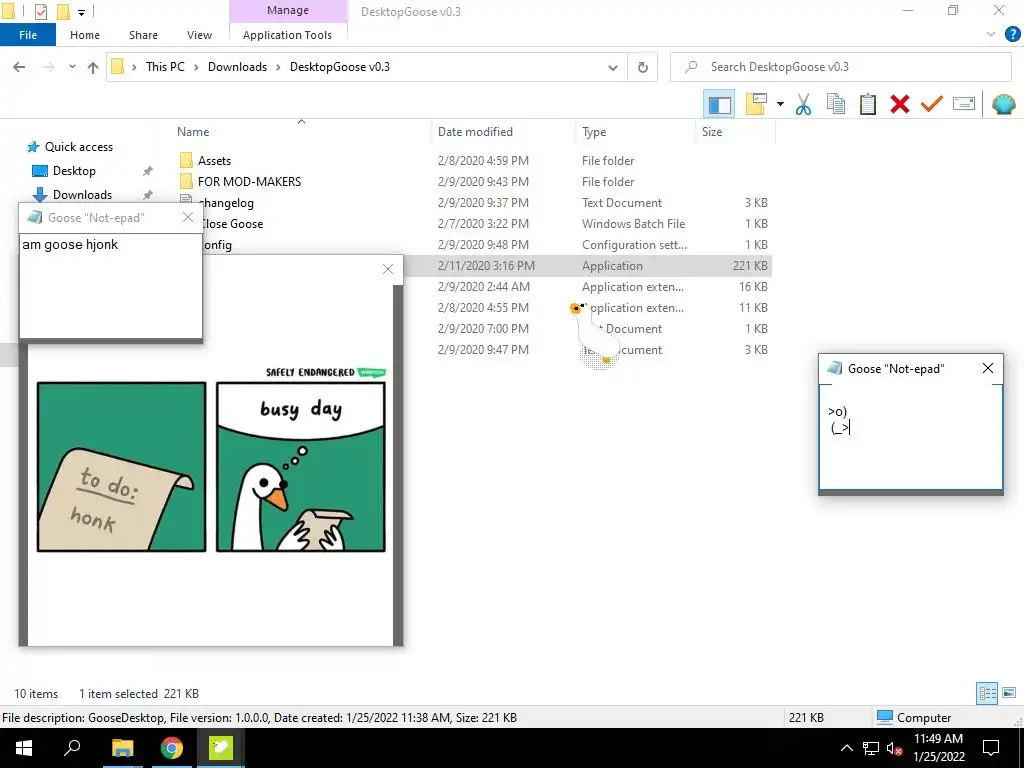Toggle the navigation pane button in toolbar
This screenshot has height=768, width=1024.
tap(719, 104)
